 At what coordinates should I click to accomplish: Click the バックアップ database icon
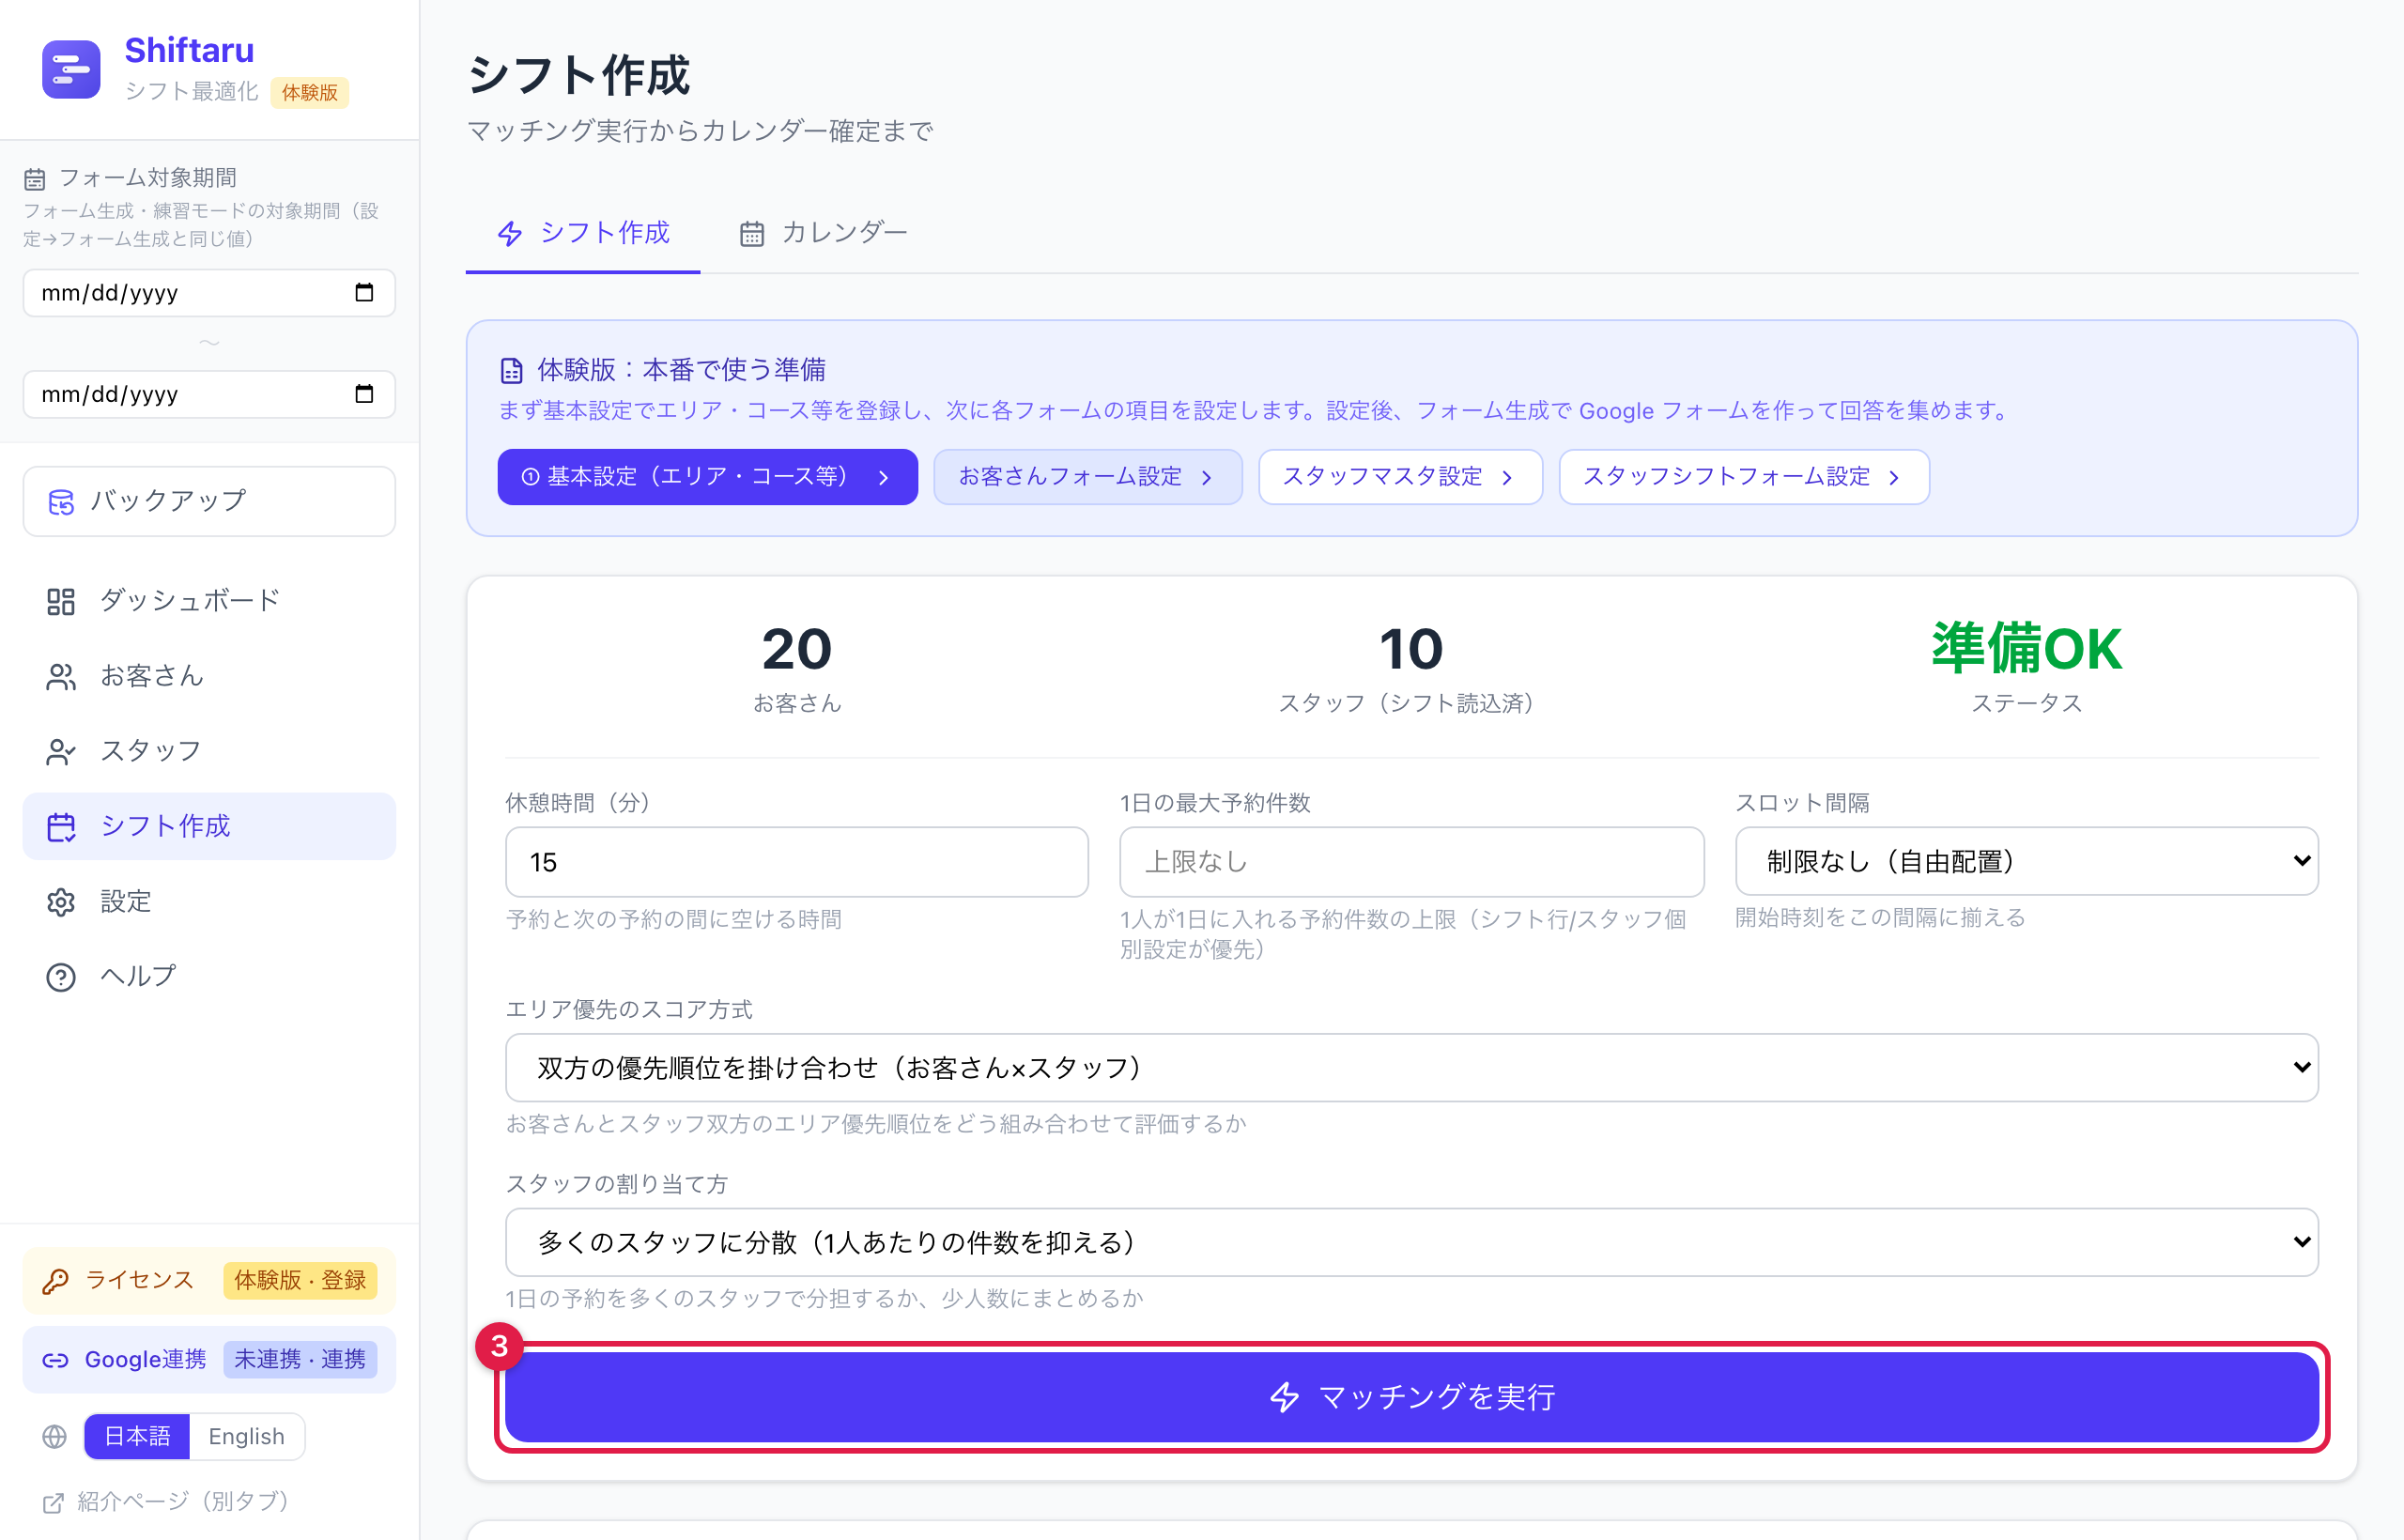pyautogui.click(x=61, y=502)
